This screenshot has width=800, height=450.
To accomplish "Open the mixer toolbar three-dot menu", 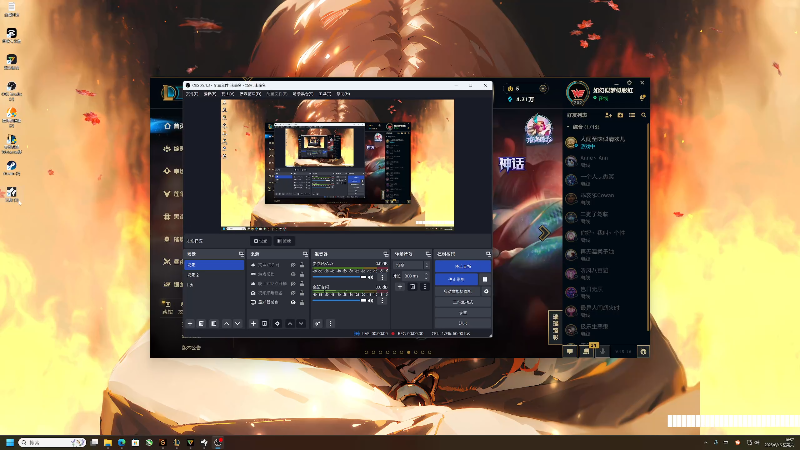I will (330, 323).
